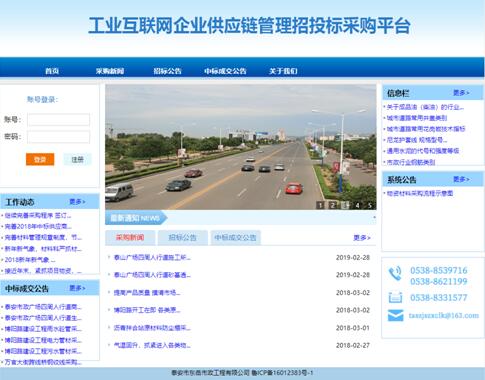Open the 完善材料管理规章制度 link

tap(43, 237)
